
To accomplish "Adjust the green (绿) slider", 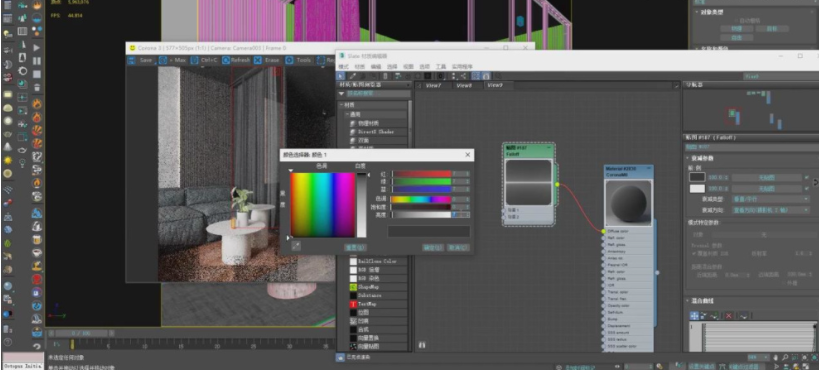I will (x=422, y=181).
